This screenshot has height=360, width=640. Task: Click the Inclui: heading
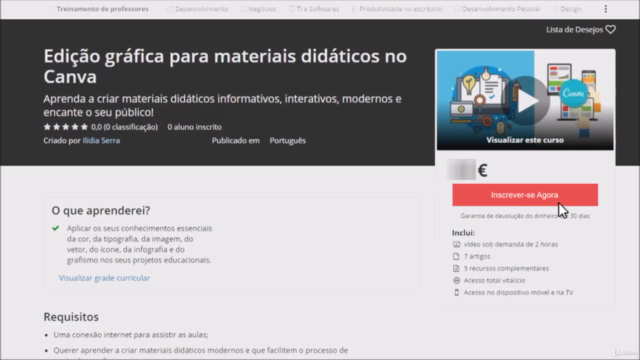click(463, 233)
